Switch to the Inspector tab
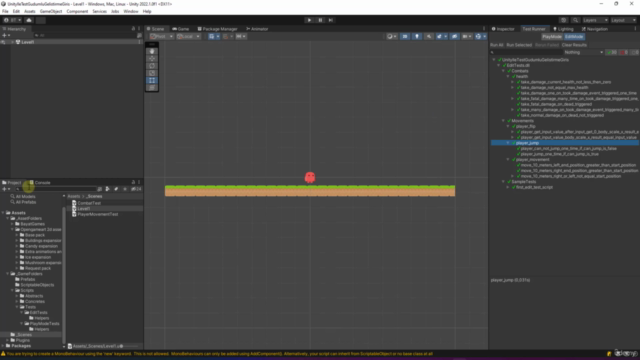The height and width of the screenshot is (360, 640). (x=503, y=29)
